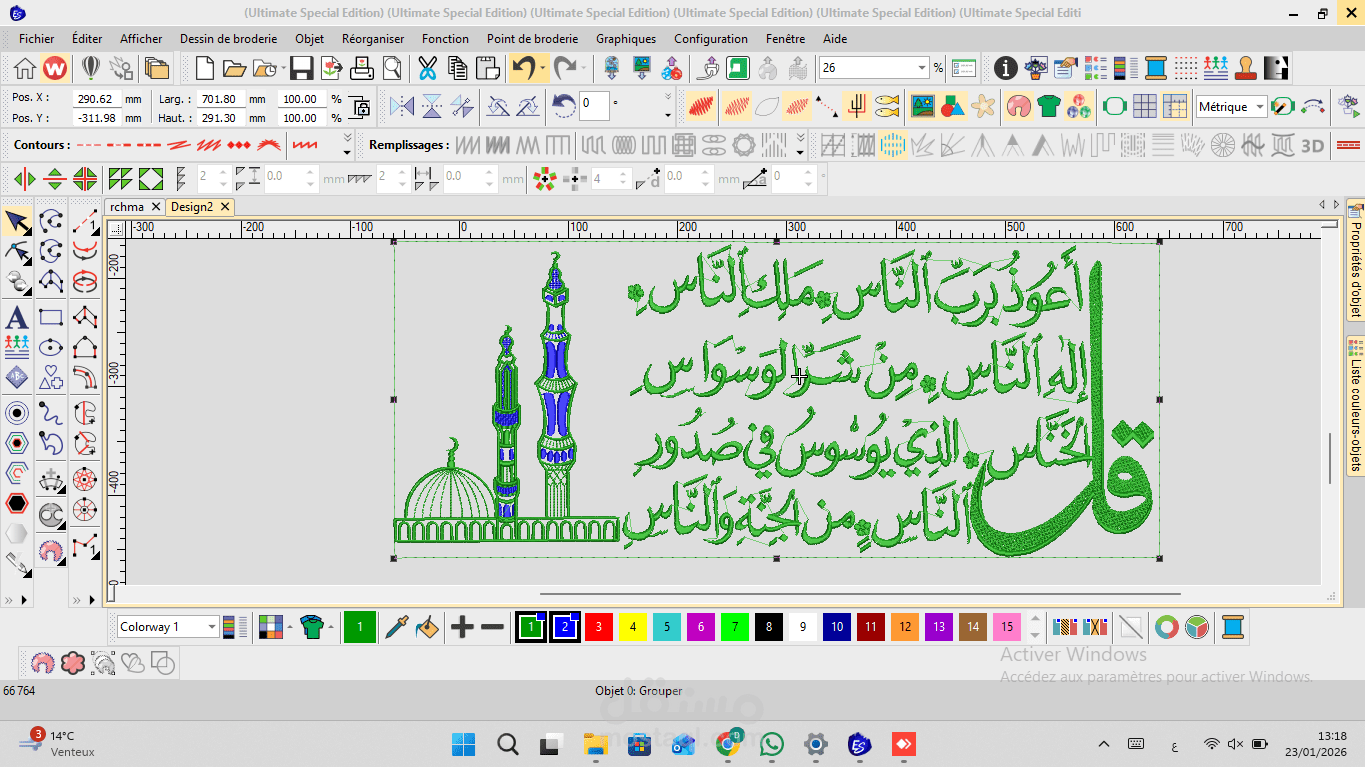Undo the last action
Screen dimensions: 1365x767
522,68
